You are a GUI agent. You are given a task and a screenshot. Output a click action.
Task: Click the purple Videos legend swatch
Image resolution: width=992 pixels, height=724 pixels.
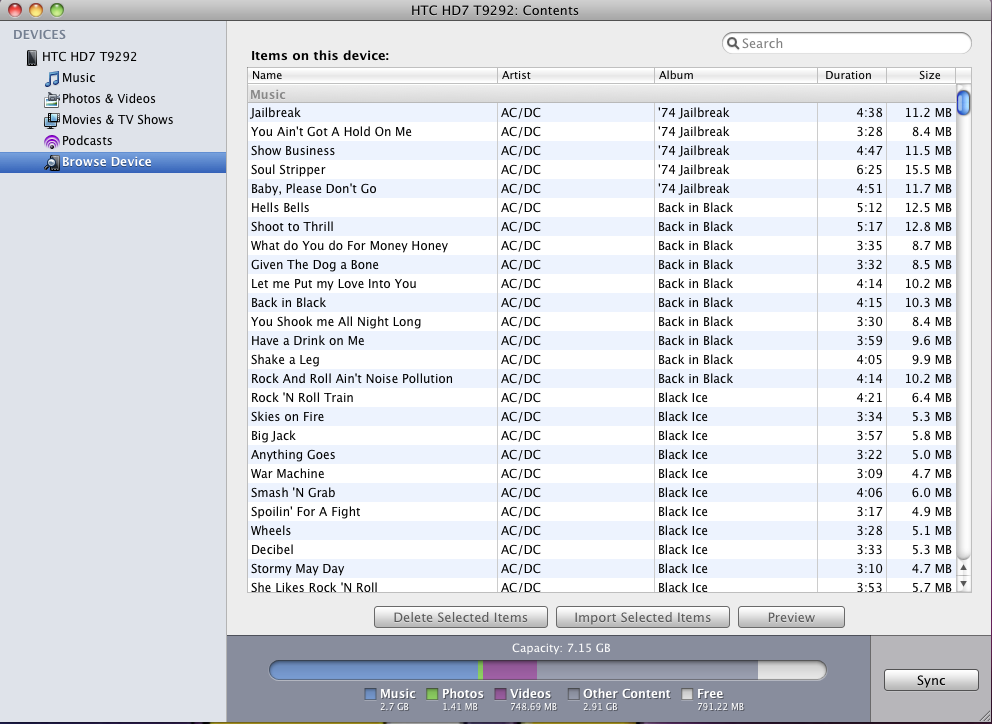click(x=500, y=694)
